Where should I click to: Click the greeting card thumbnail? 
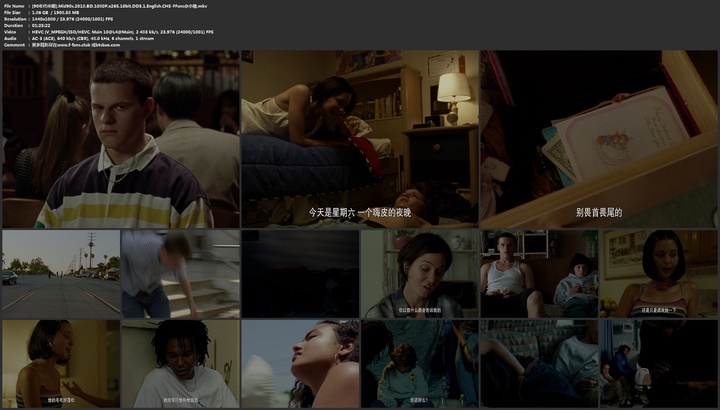(598, 140)
